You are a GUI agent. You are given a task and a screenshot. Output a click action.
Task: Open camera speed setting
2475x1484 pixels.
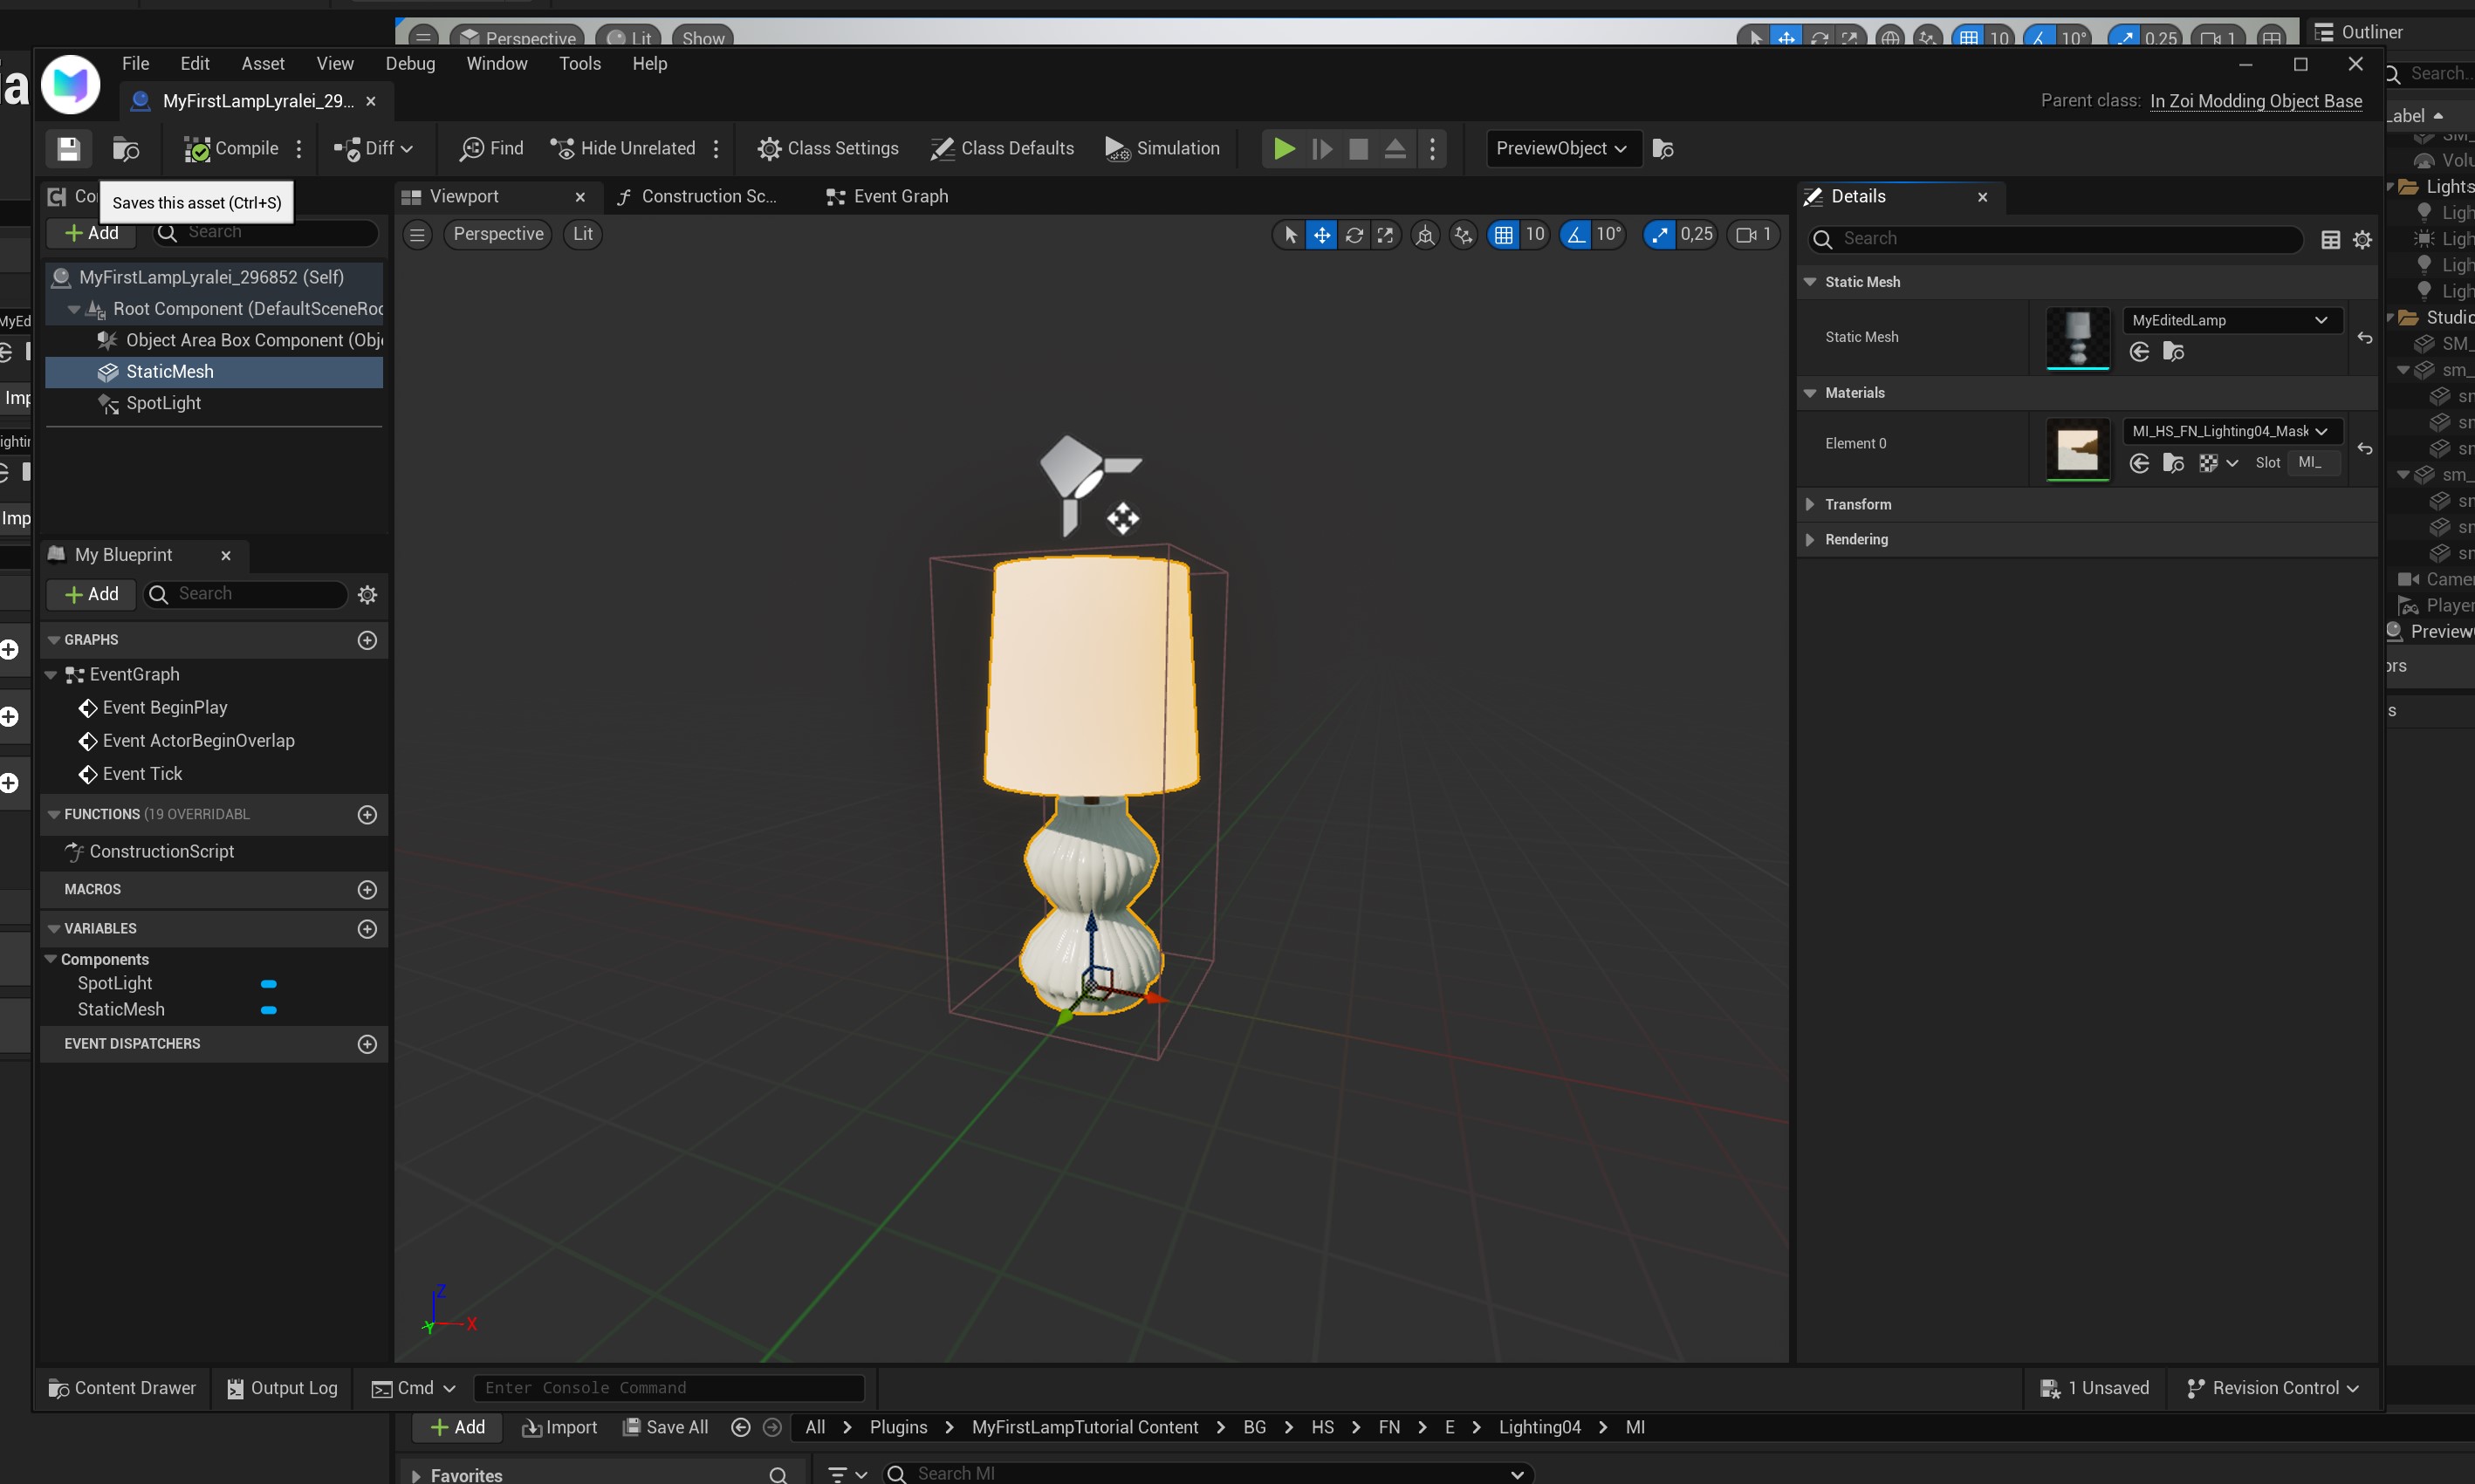(1754, 235)
